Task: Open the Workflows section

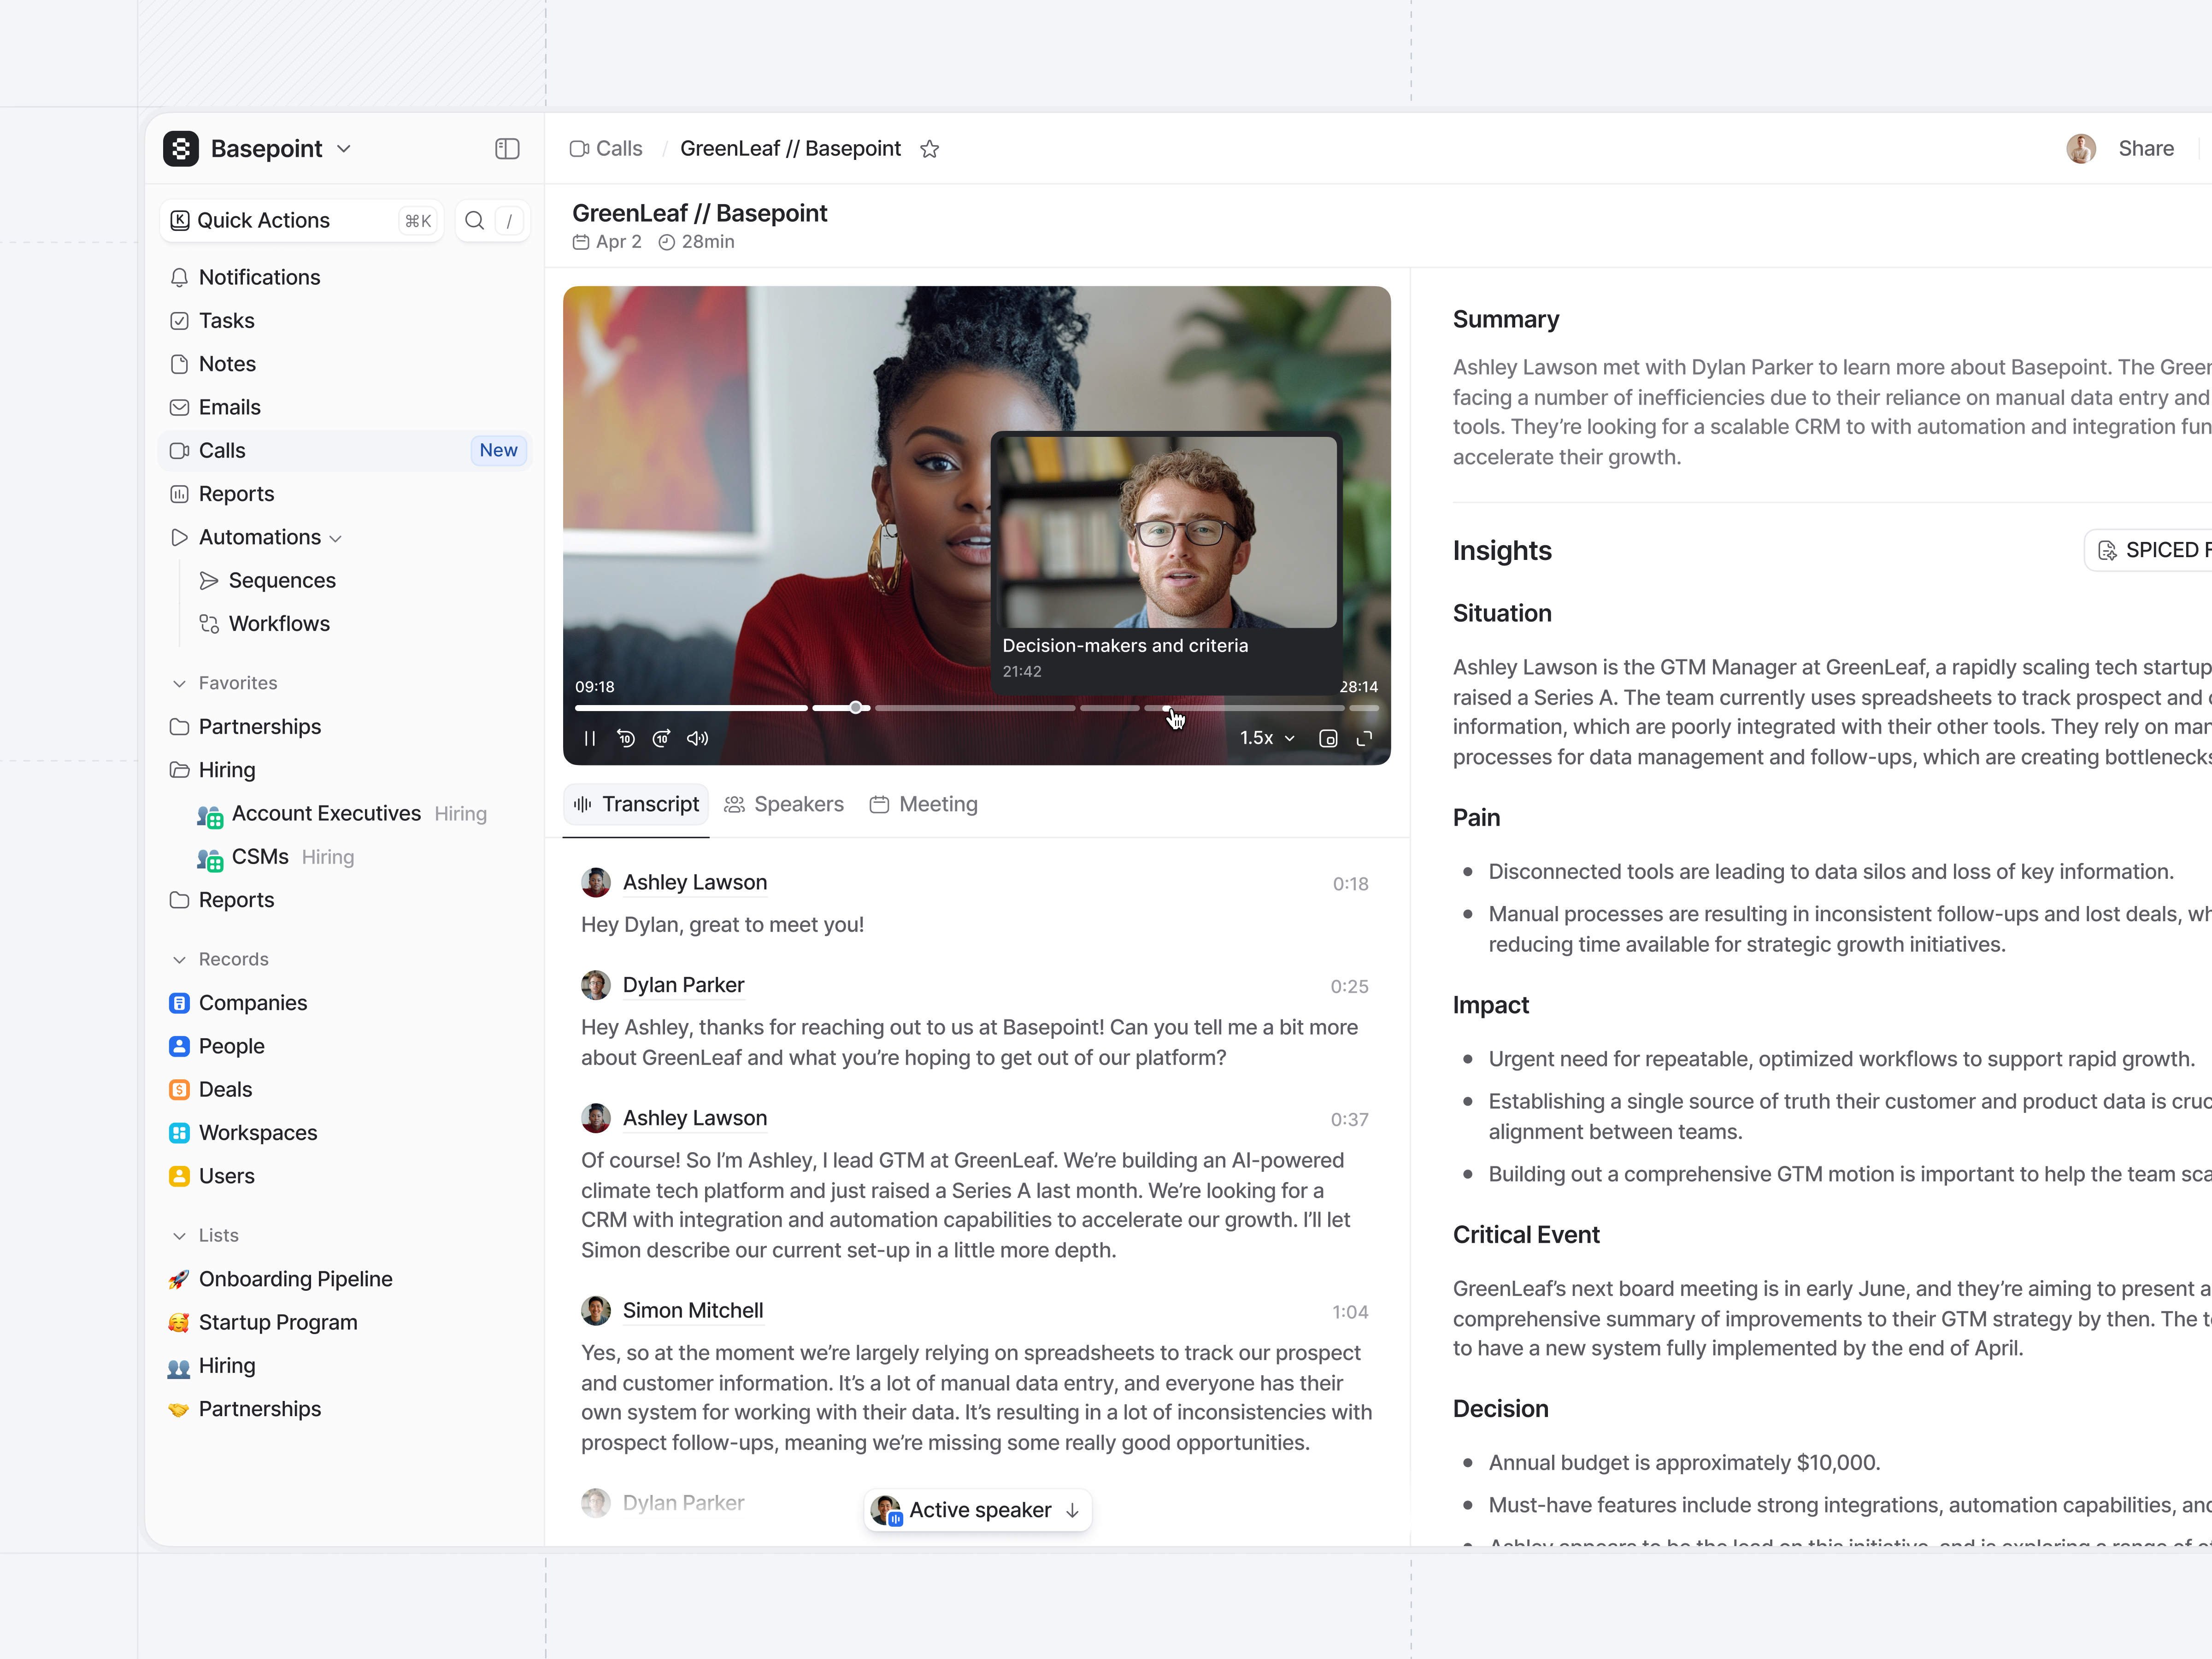Action: [279, 623]
